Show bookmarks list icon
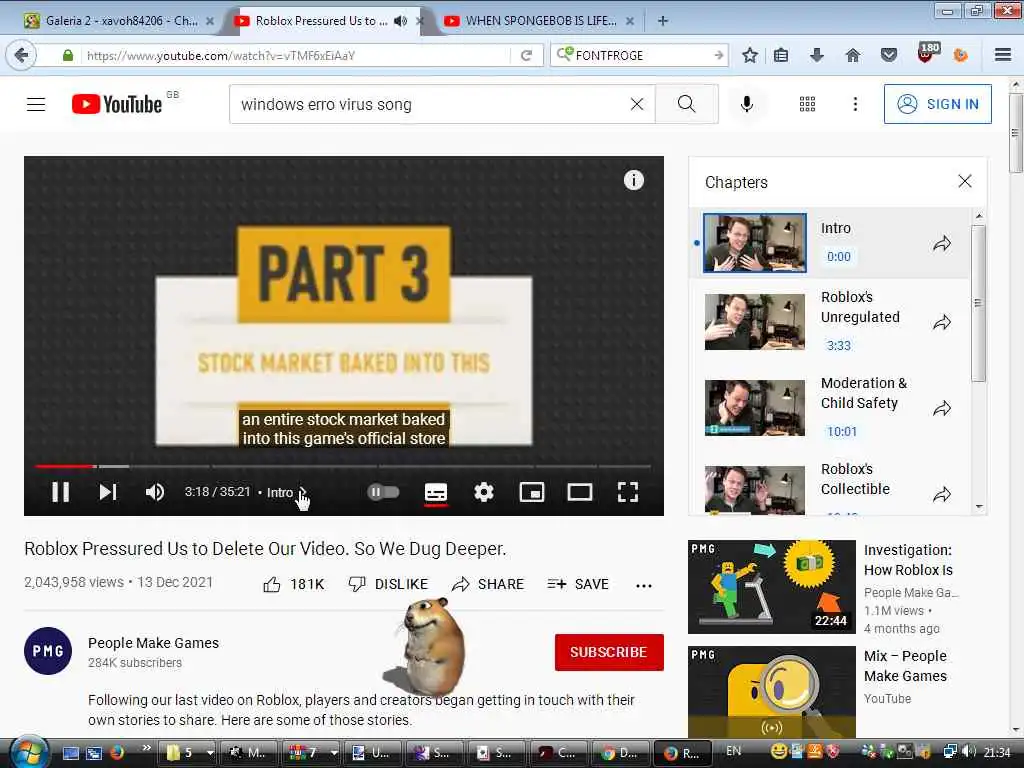The height and width of the screenshot is (768, 1024). [780, 56]
